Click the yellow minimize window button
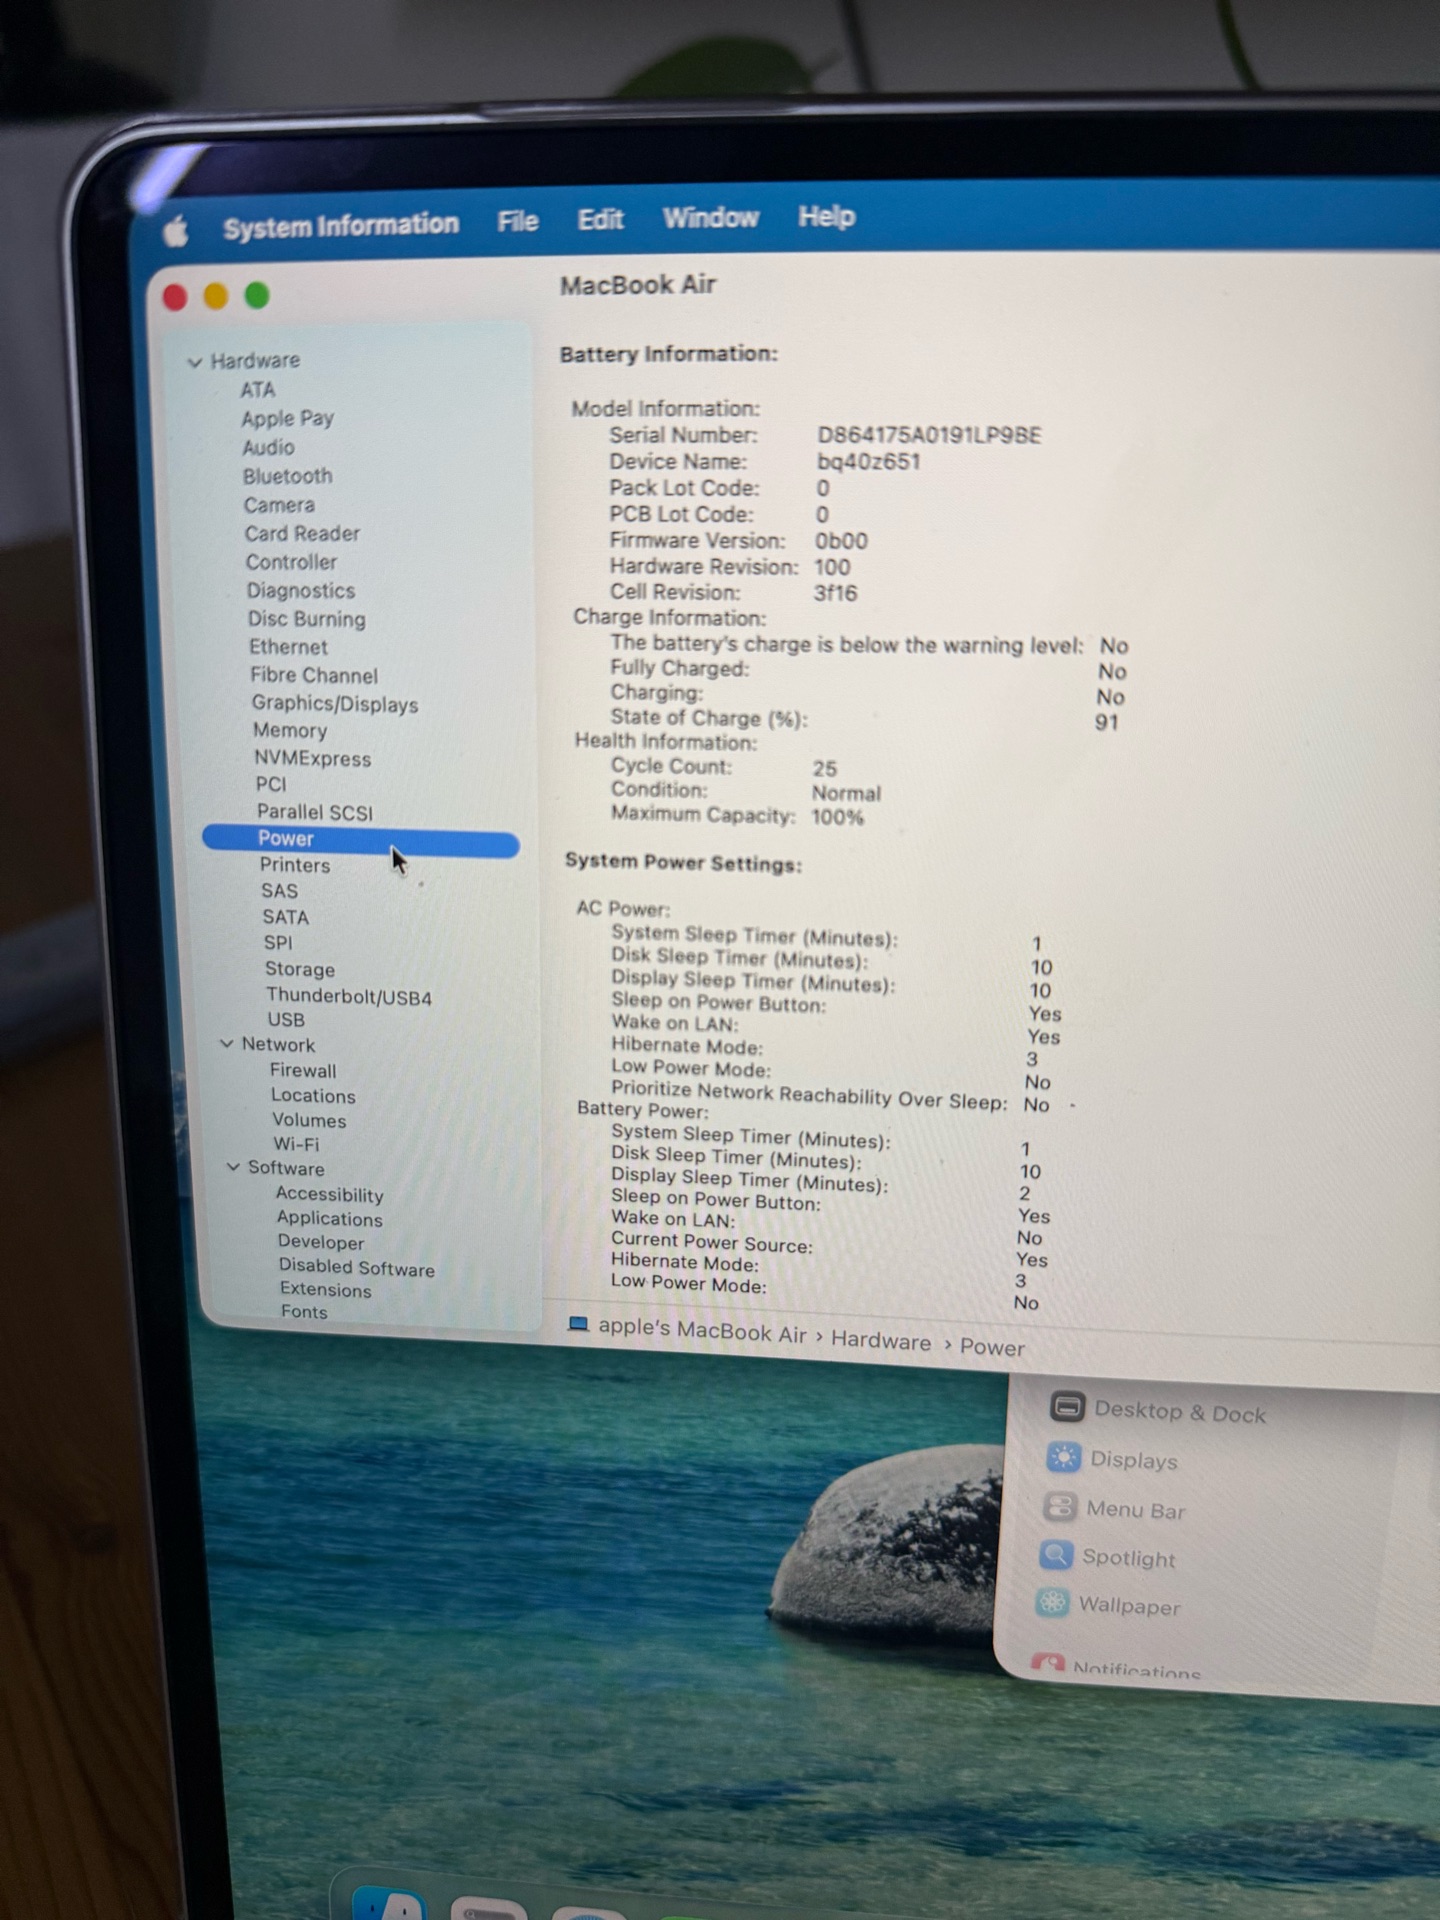The image size is (1440, 1920). (x=216, y=297)
